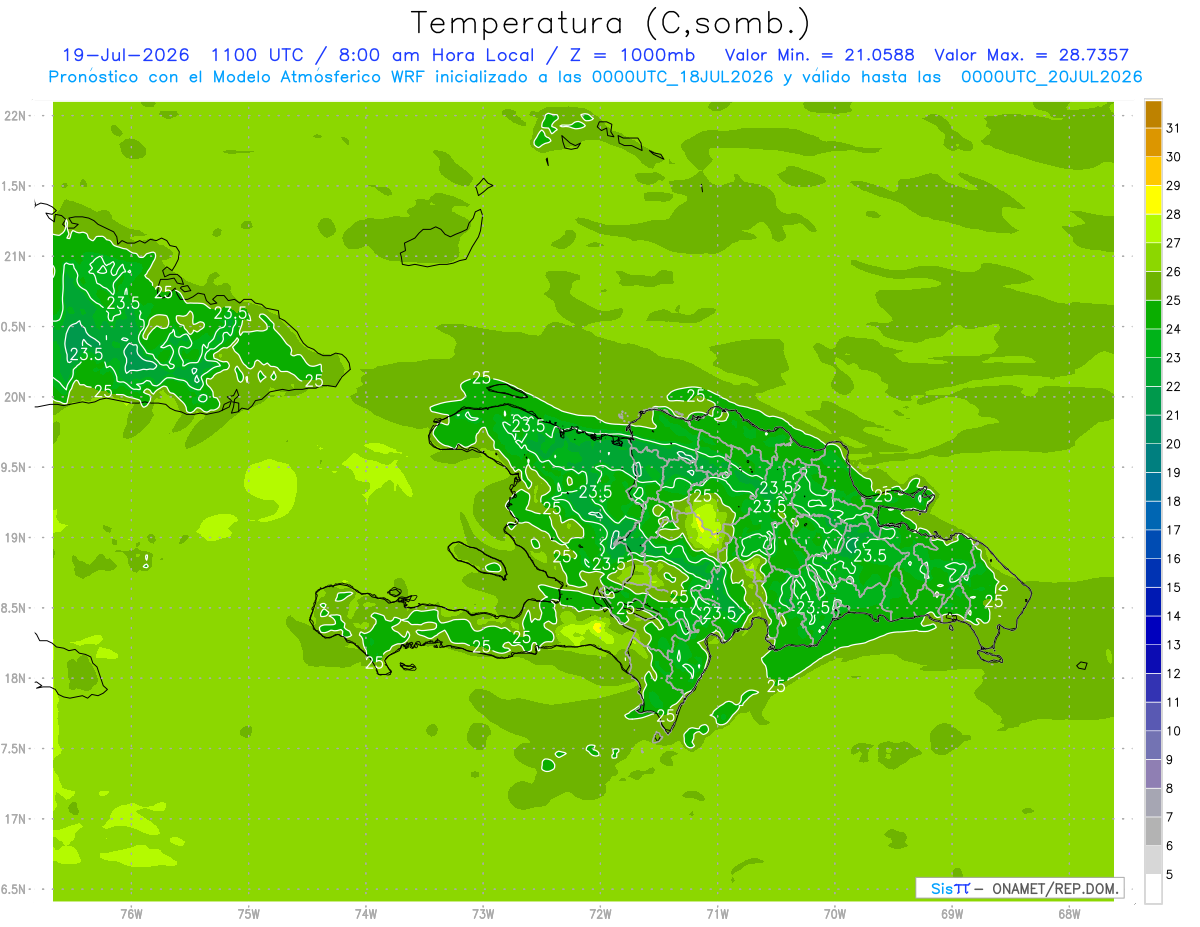This screenshot has width=1200, height=927.
Task: Click the Valor Min. = 21.0588 text
Action: tap(820, 55)
